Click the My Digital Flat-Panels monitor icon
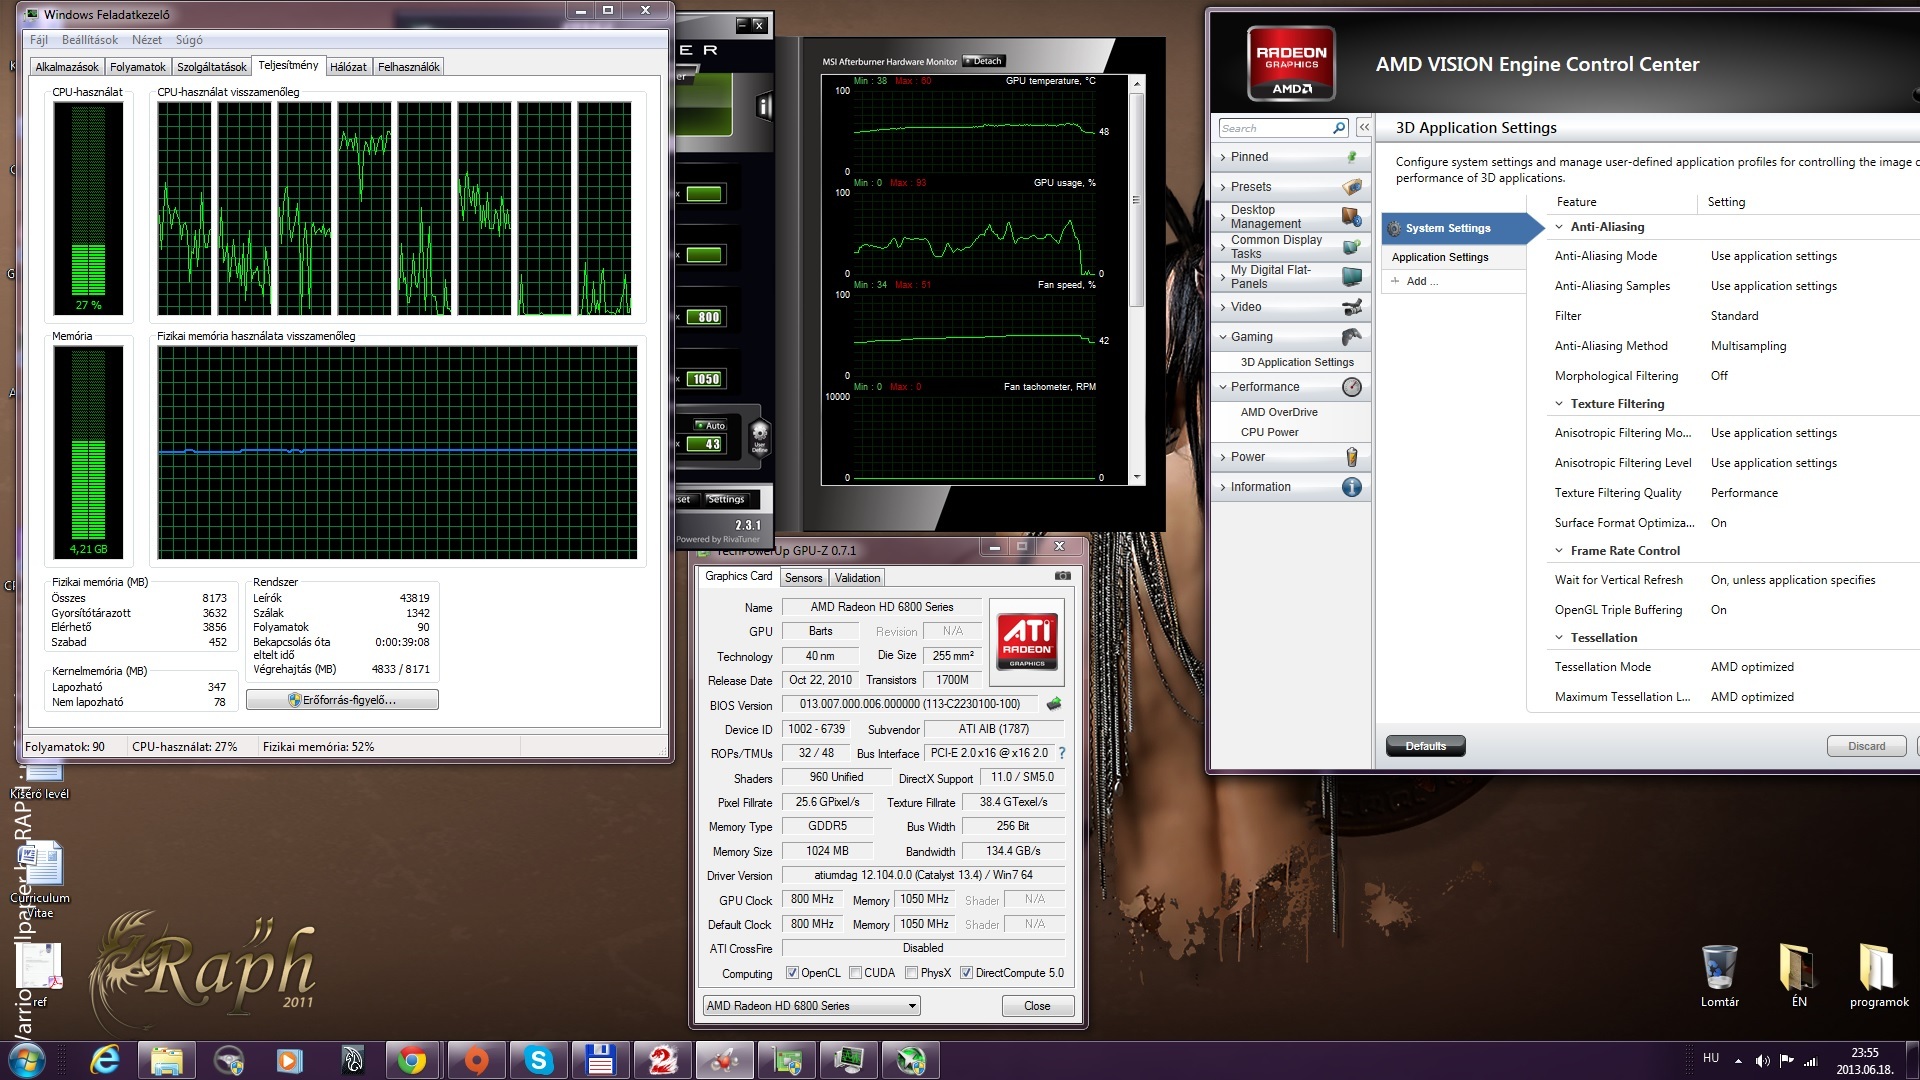The height and width of the screenshot is (1080, 1920). coord(1351,277)
